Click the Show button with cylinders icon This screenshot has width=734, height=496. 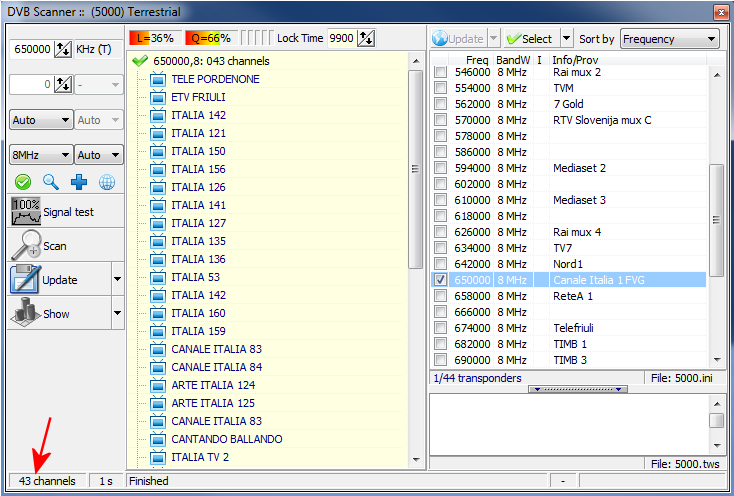coord(59,314)
